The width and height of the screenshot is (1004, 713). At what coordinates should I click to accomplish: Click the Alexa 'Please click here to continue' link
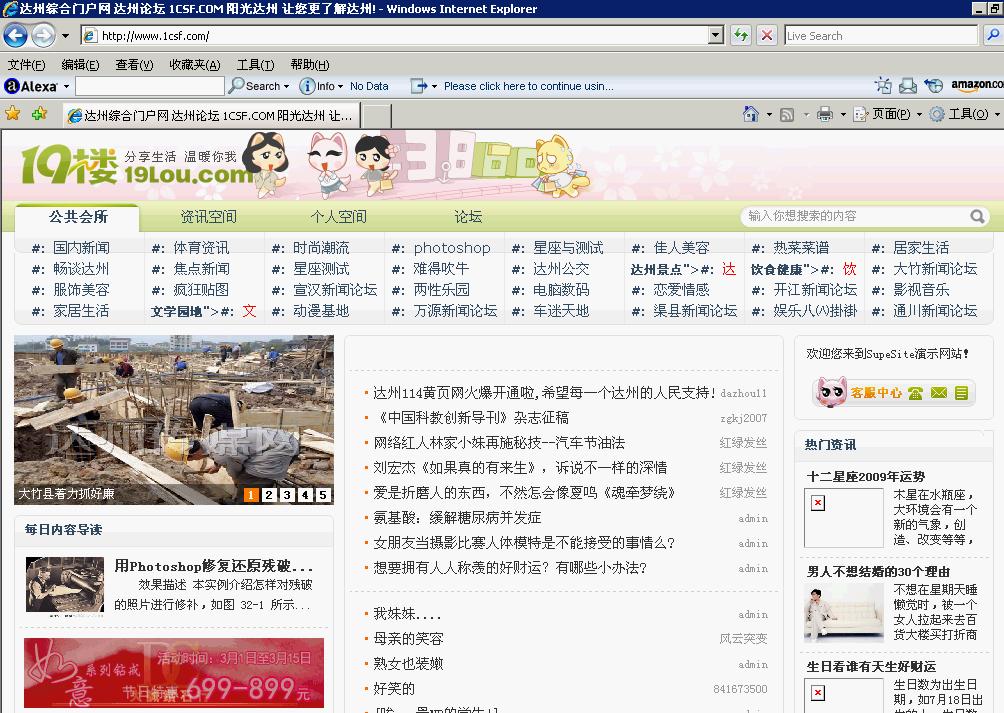point(528,86)
